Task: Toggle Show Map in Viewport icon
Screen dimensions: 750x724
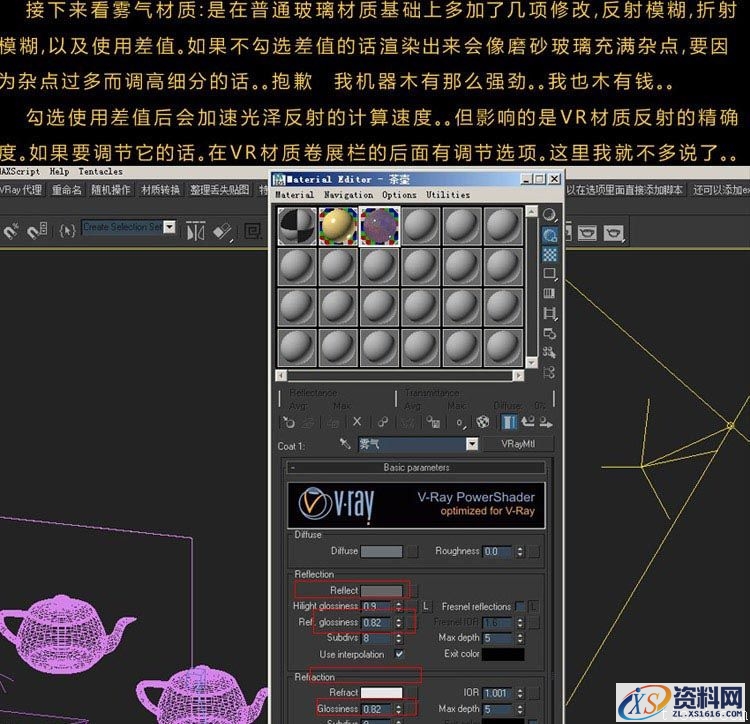Action: pos(483,422)
